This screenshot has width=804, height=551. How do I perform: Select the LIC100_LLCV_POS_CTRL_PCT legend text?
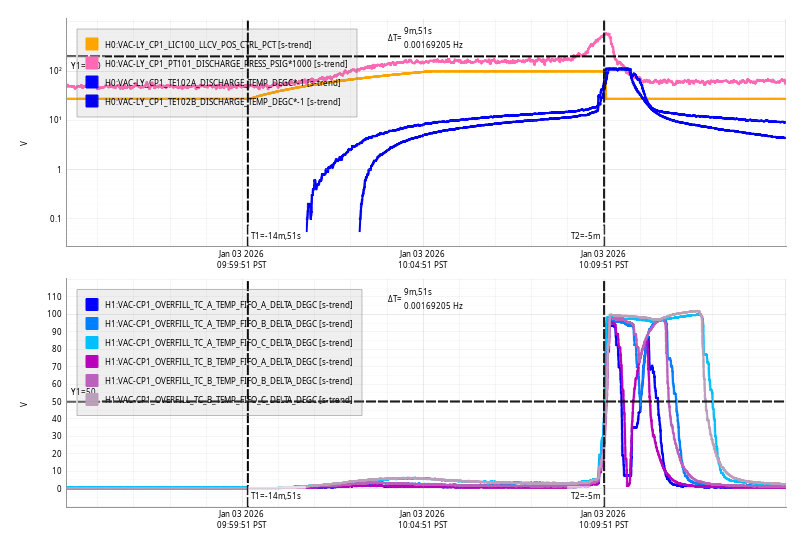(207, 45)
